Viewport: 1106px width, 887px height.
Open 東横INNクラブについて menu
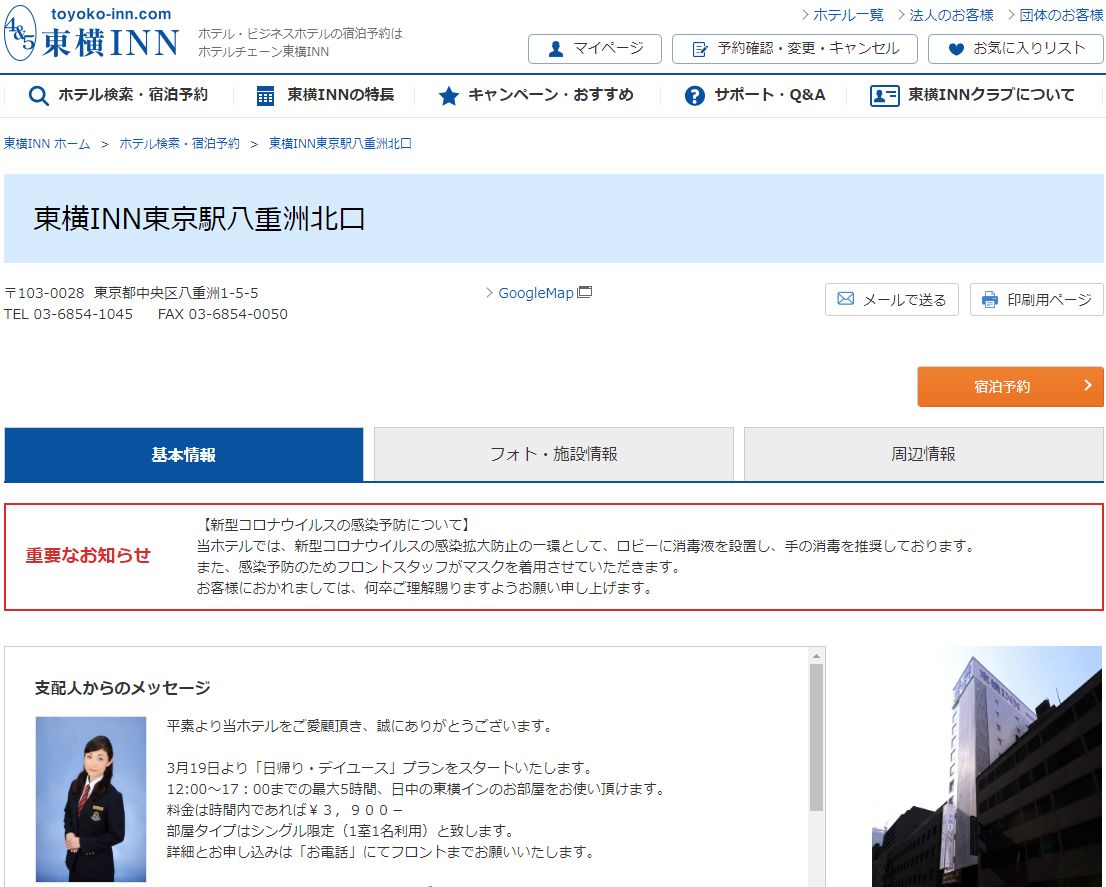(973, 95)
